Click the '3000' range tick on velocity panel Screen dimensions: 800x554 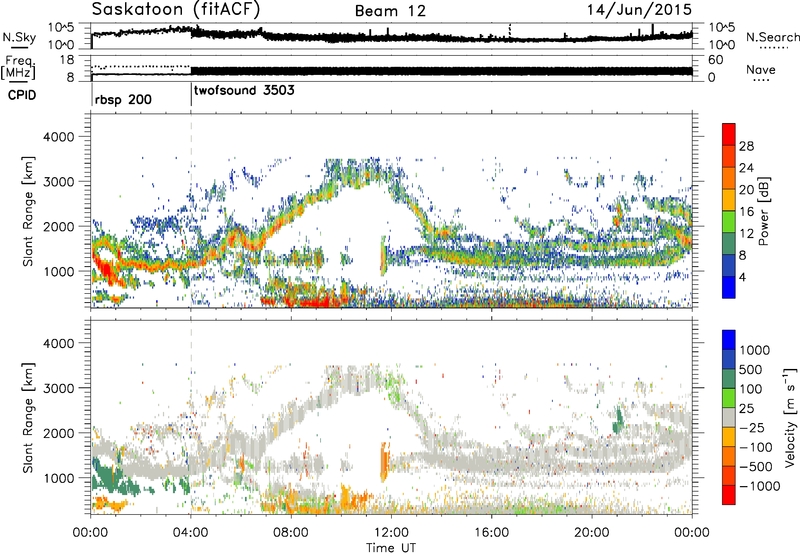pyautogui.click(x=58, y=388)
